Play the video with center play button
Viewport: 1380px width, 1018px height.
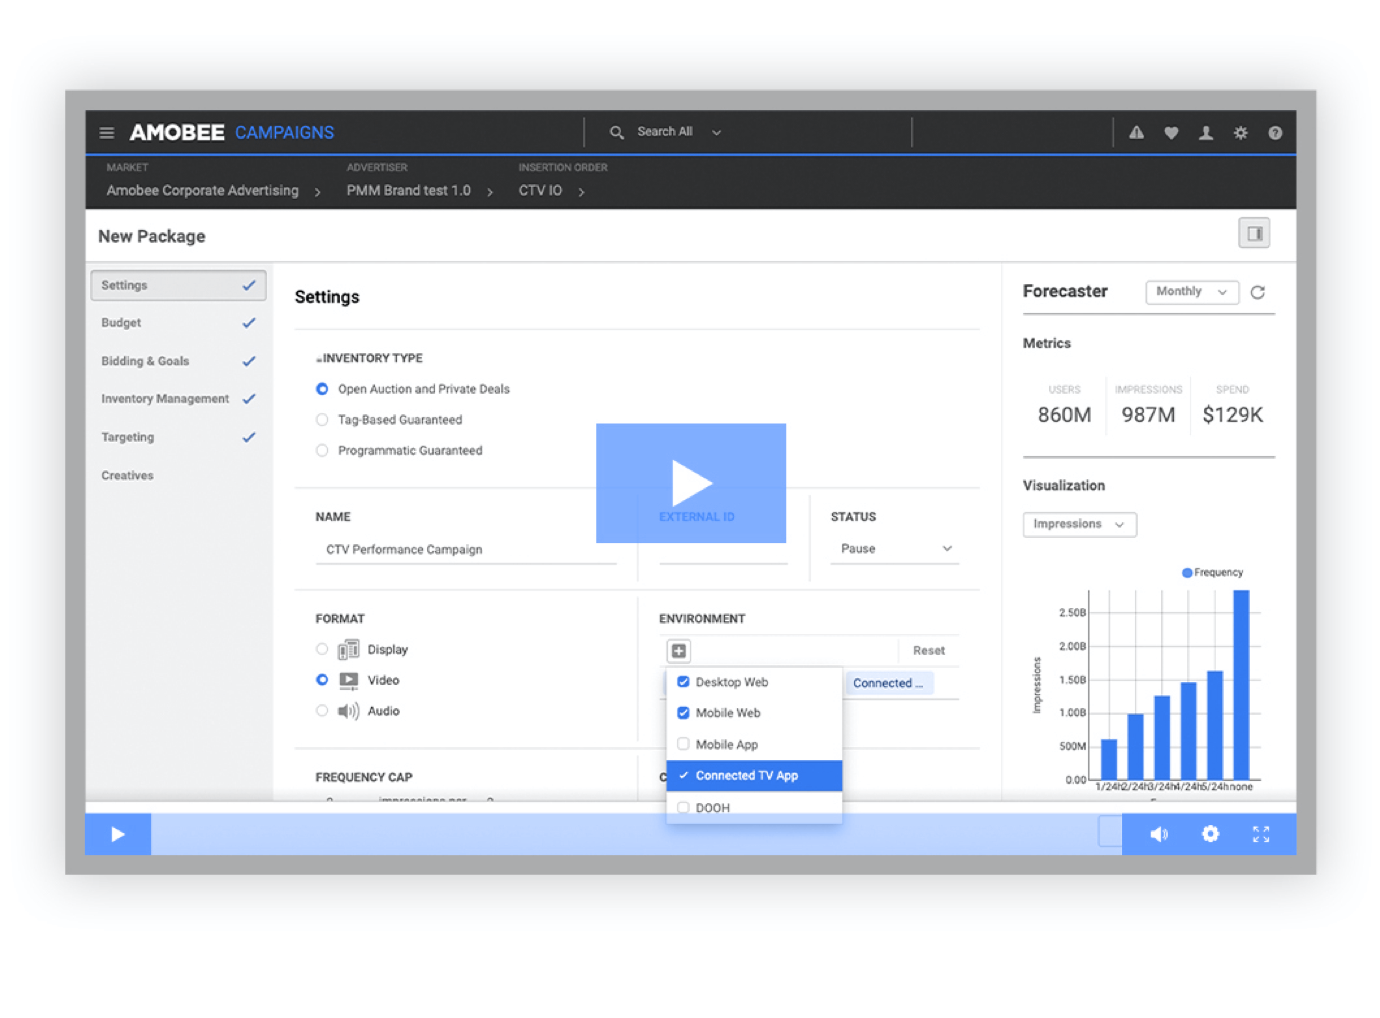pos(691,483)
